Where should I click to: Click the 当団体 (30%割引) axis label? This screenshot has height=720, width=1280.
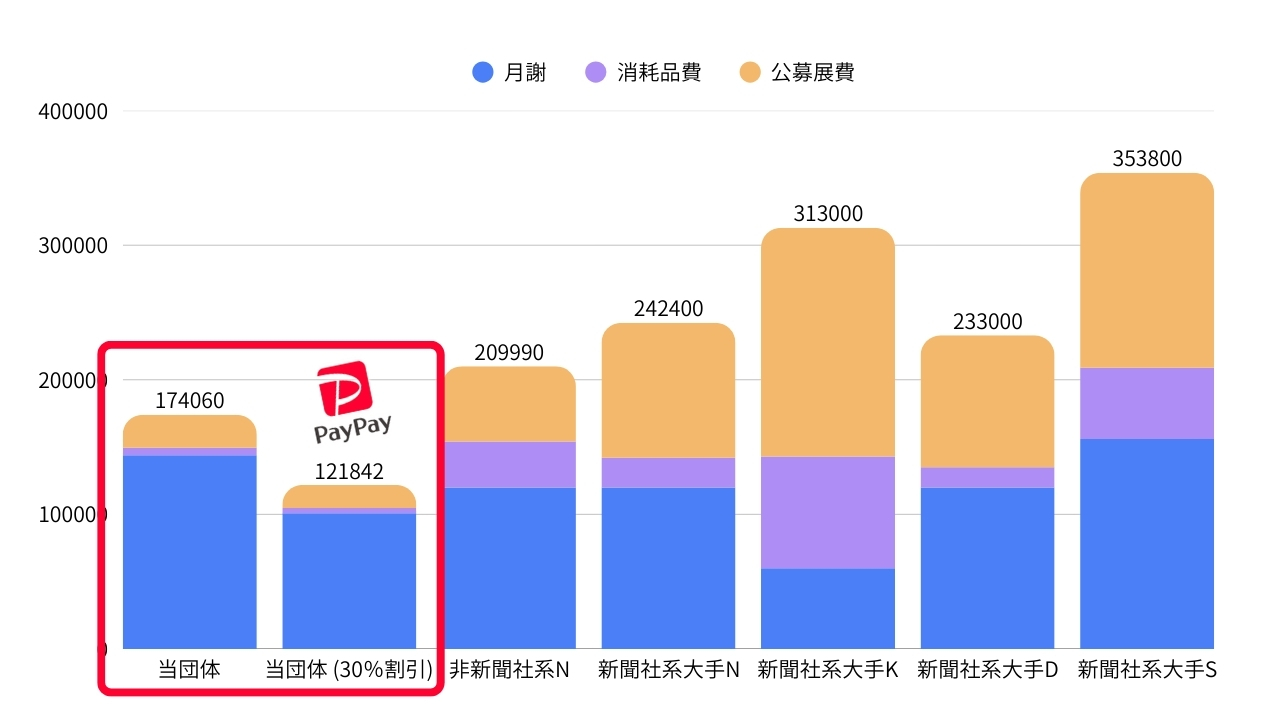349,670
